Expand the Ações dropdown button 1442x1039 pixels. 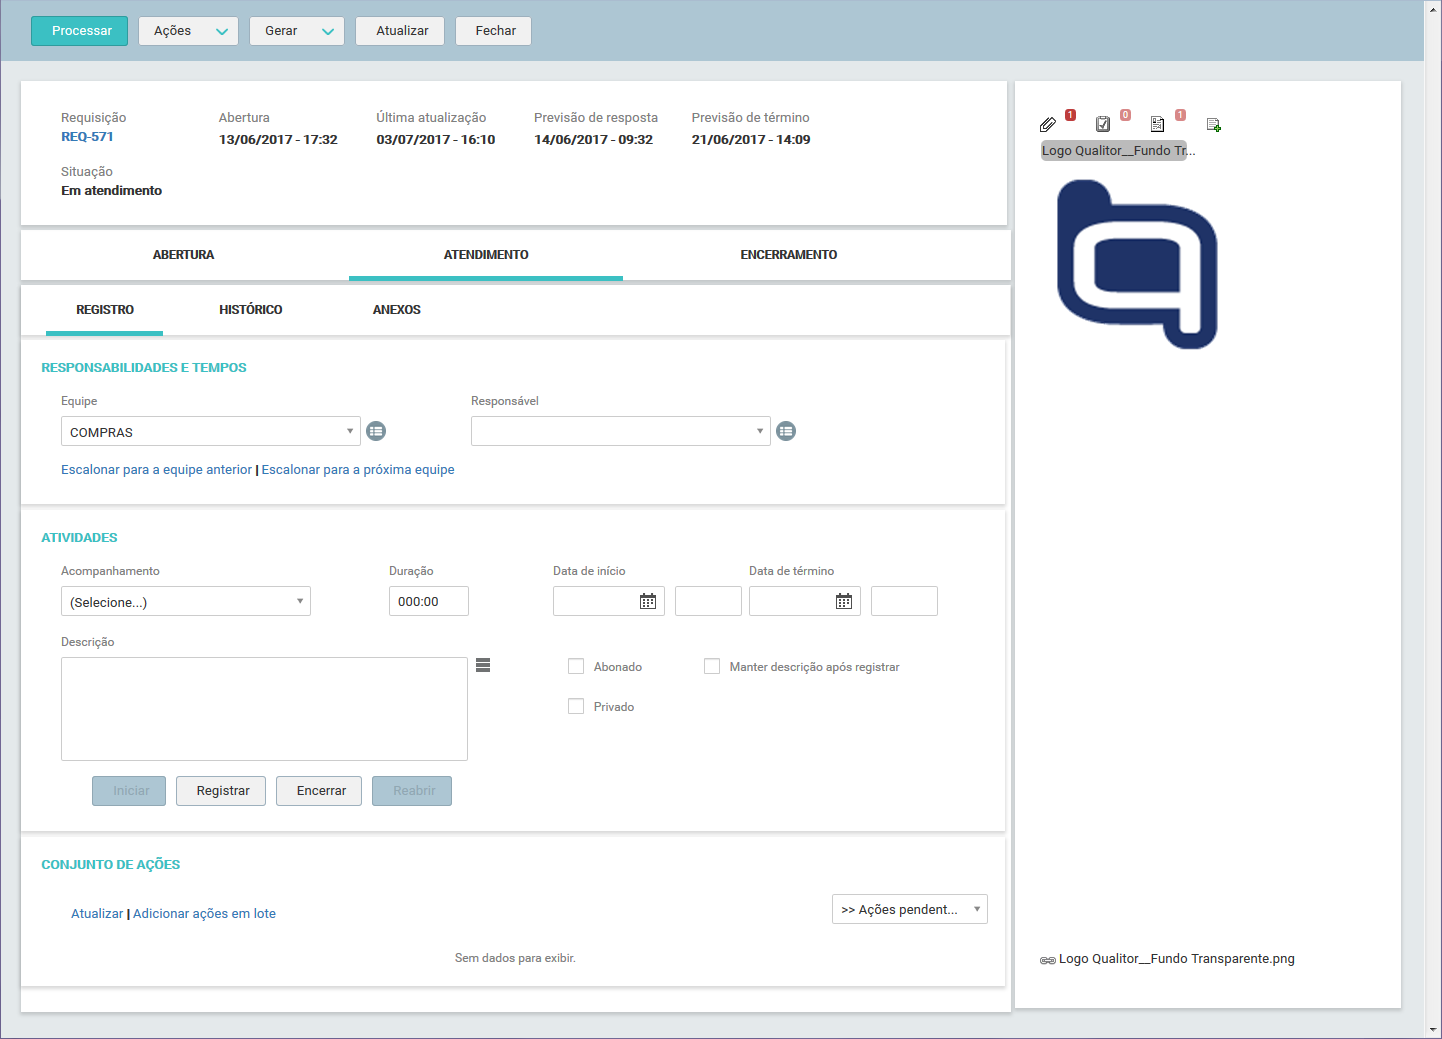(188, 31)
